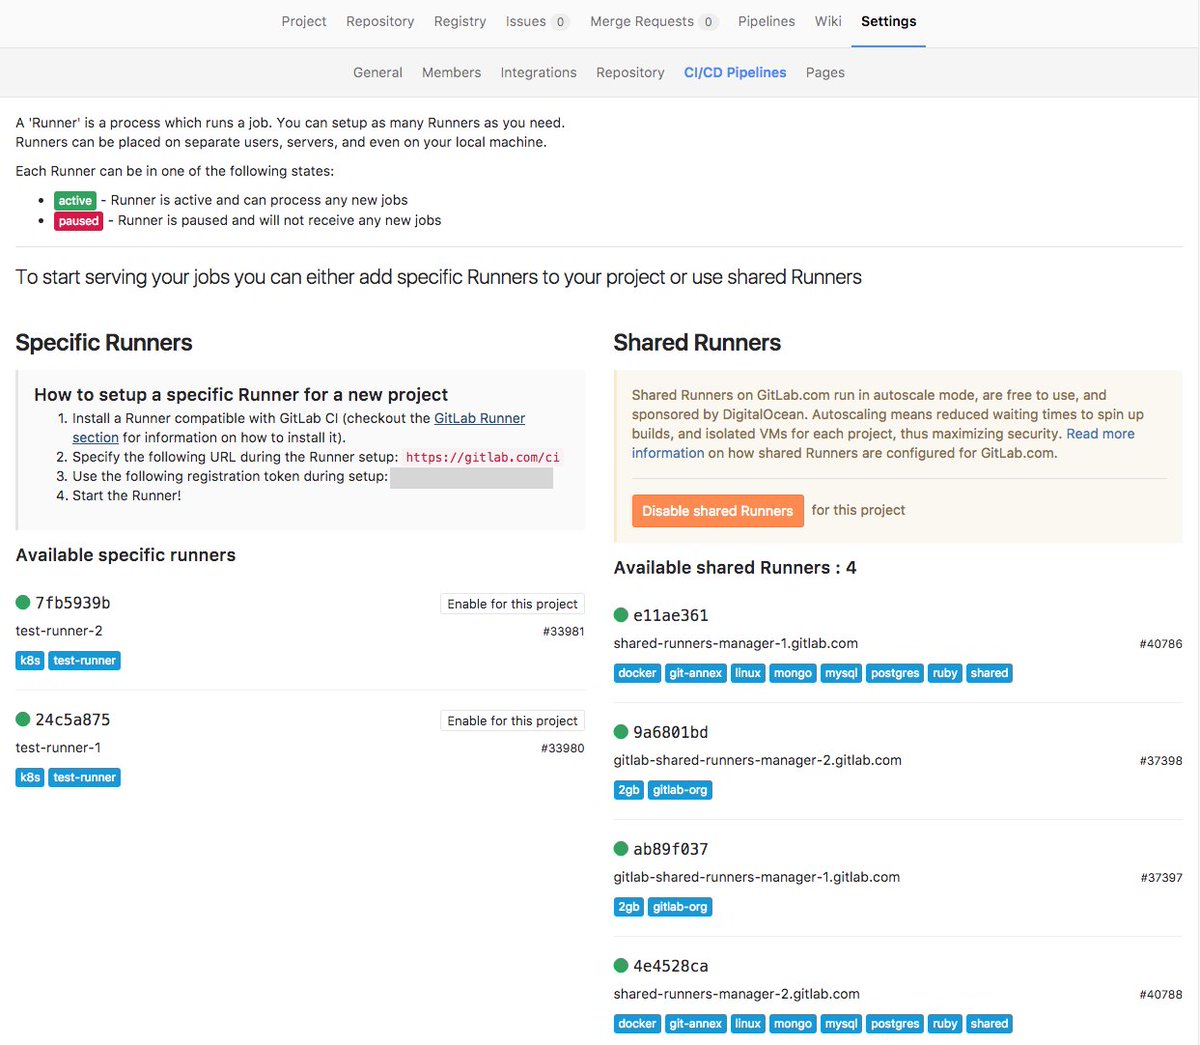The width and height of the screenshot is (1200, 1045).
Task: Click green status dot of runner 4e4528ca
Action: coord(621,966)
